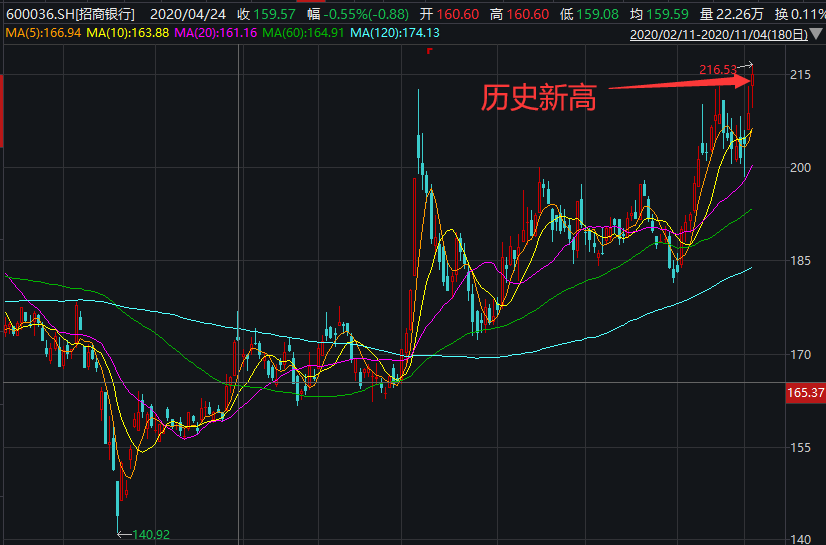This screenshot has width=826, height=545.
Task: Click the 140.92 lowest price marker
Action: (150, 534)
